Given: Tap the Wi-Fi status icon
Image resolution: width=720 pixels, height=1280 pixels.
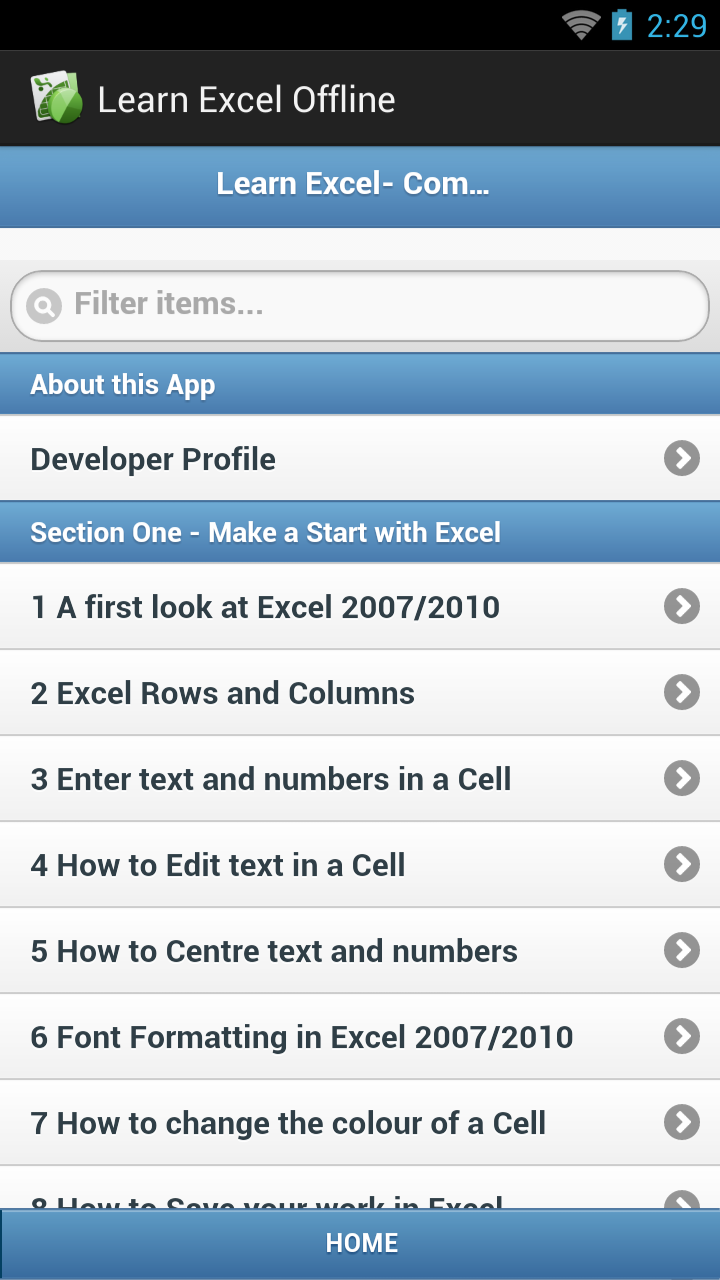Looking at the screenshot, I should click(581, 24).
